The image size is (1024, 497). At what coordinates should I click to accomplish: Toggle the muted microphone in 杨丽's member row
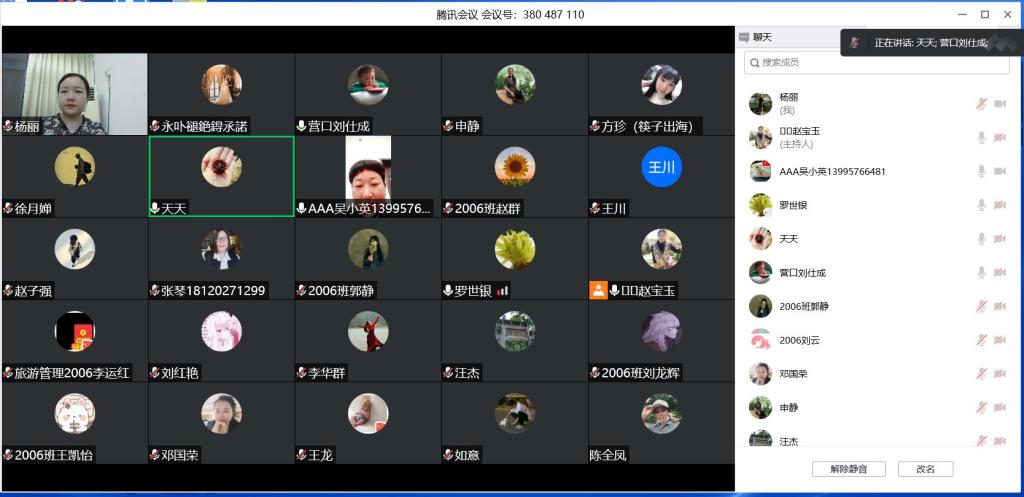[x=981, y=104]
